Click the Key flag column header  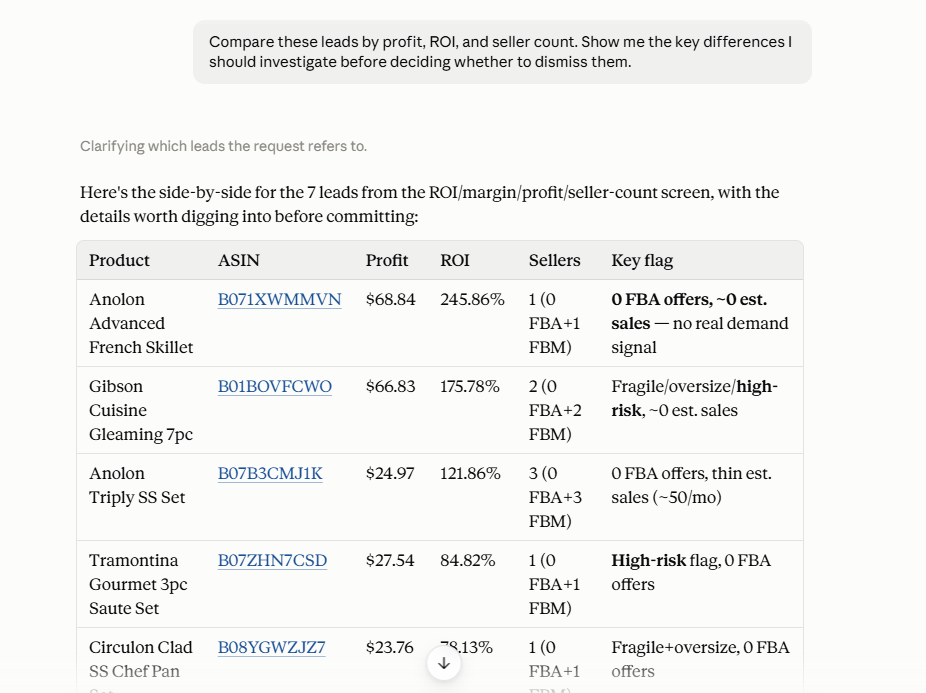click(642, 261)
